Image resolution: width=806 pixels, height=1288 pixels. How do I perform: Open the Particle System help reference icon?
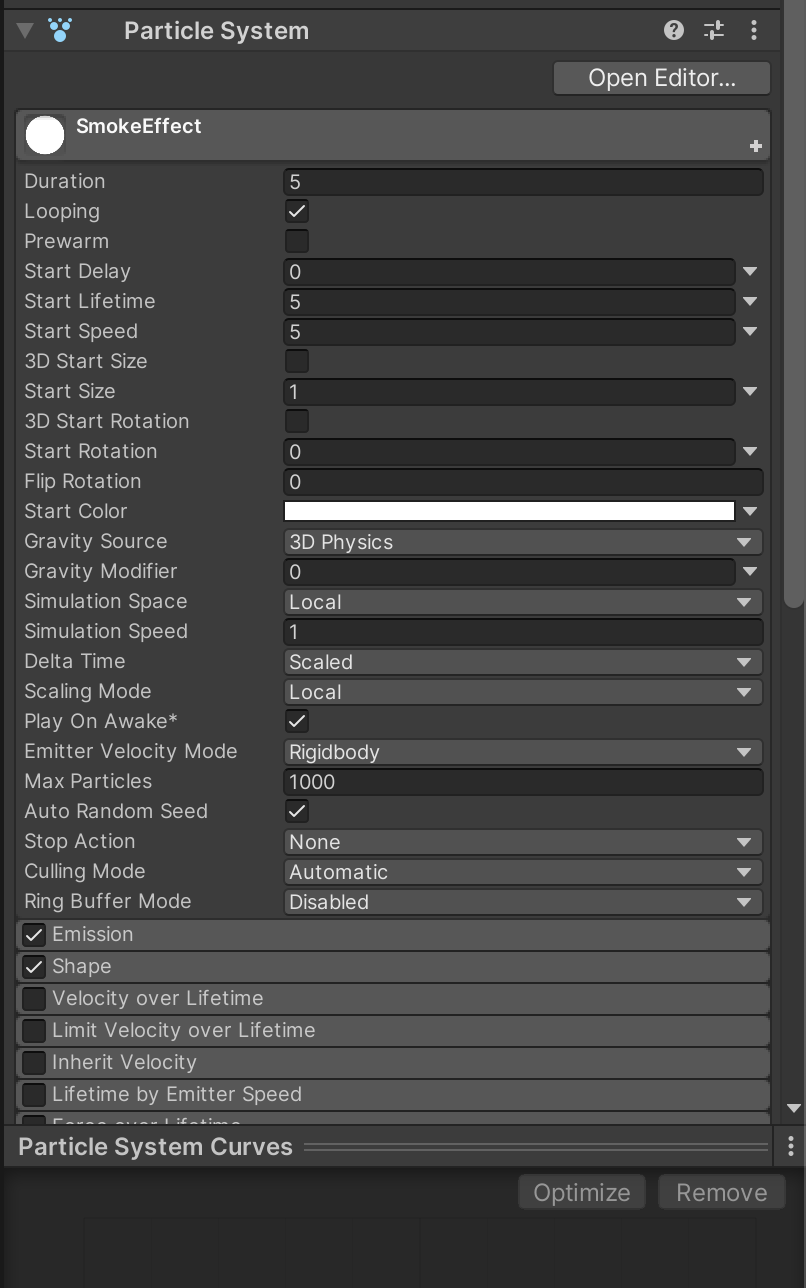(674, 31)
